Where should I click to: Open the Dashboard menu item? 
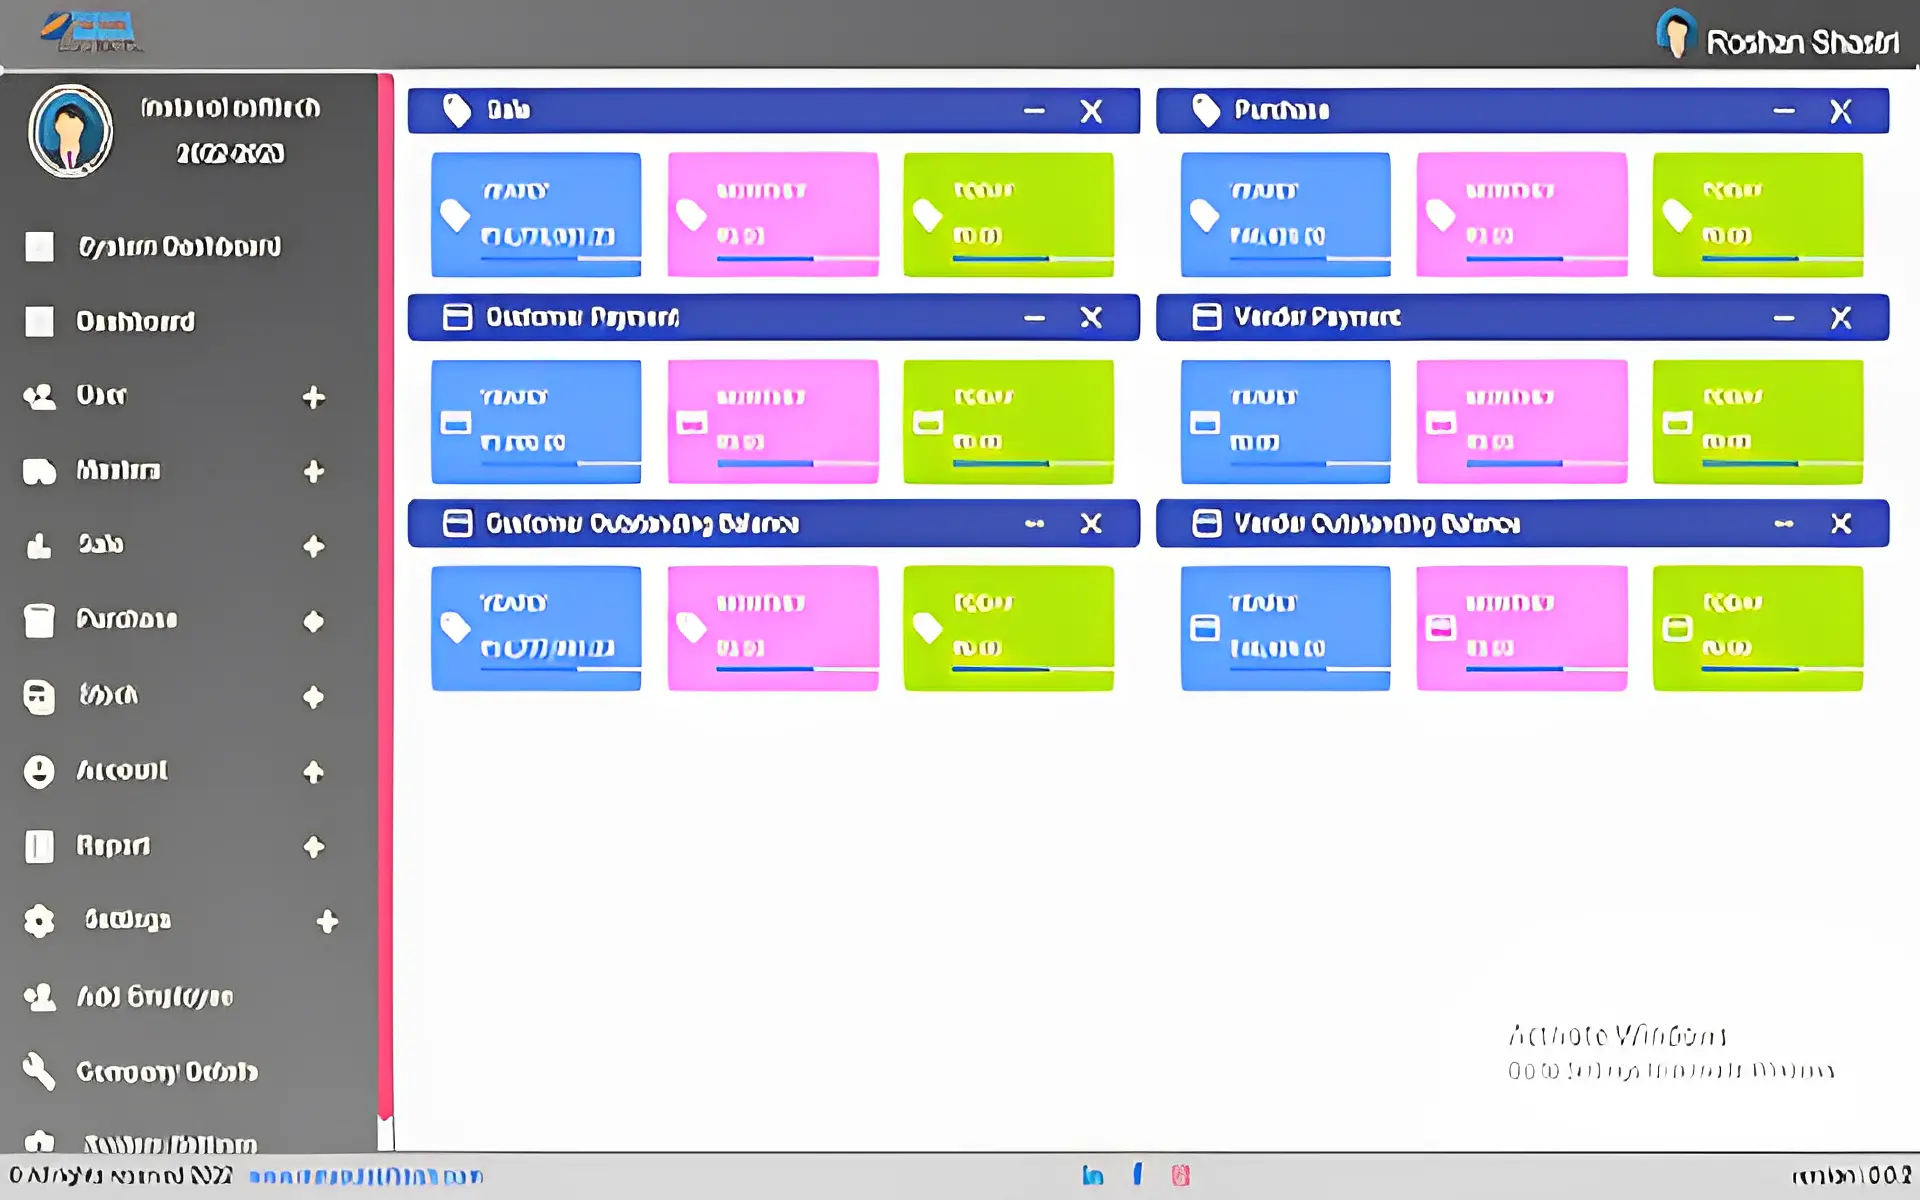(135, 322)
